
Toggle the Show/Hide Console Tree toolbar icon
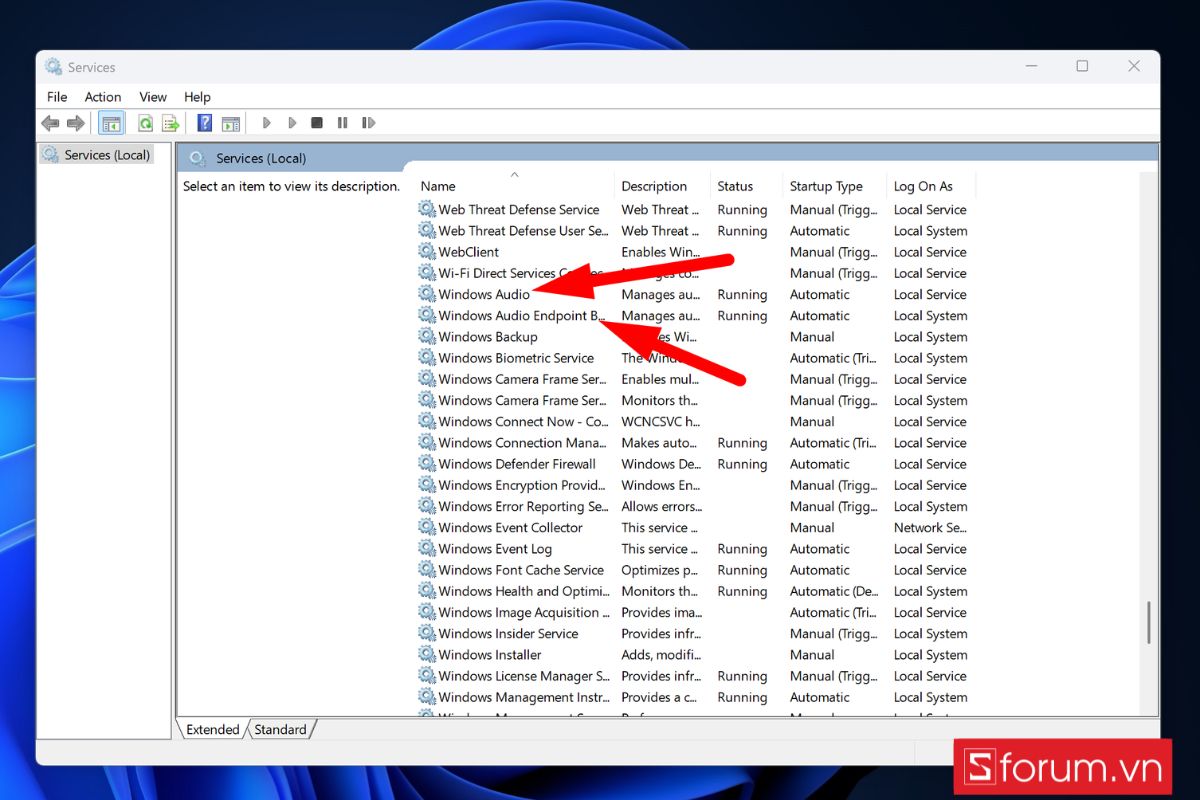pos(111,123)
